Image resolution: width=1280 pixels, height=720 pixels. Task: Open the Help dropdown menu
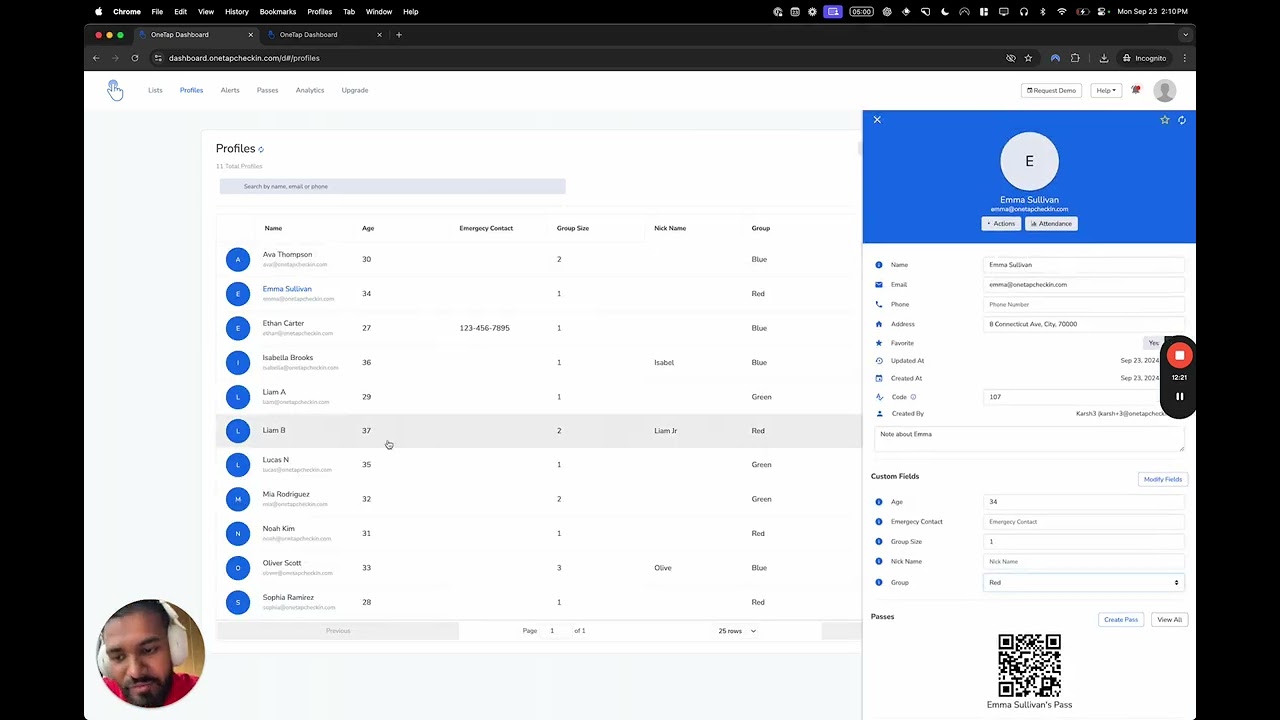(x=1105, y=90)
